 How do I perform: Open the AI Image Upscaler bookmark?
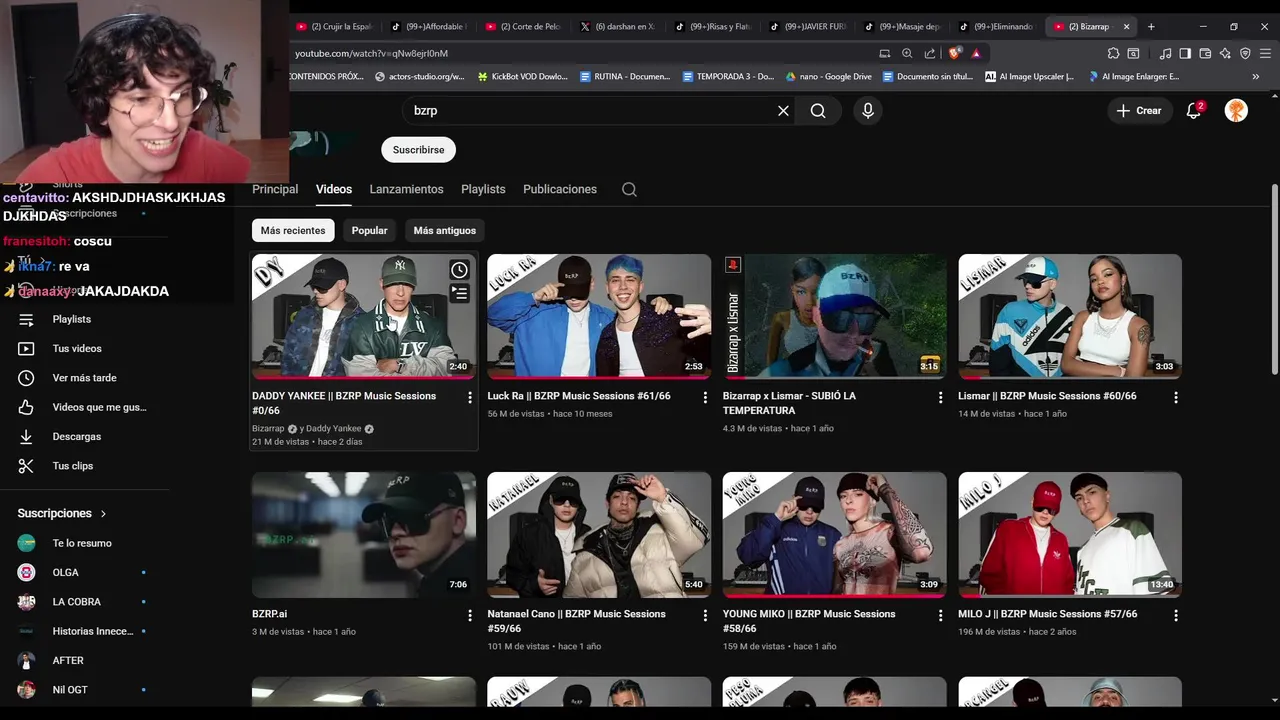(1029, 76)
